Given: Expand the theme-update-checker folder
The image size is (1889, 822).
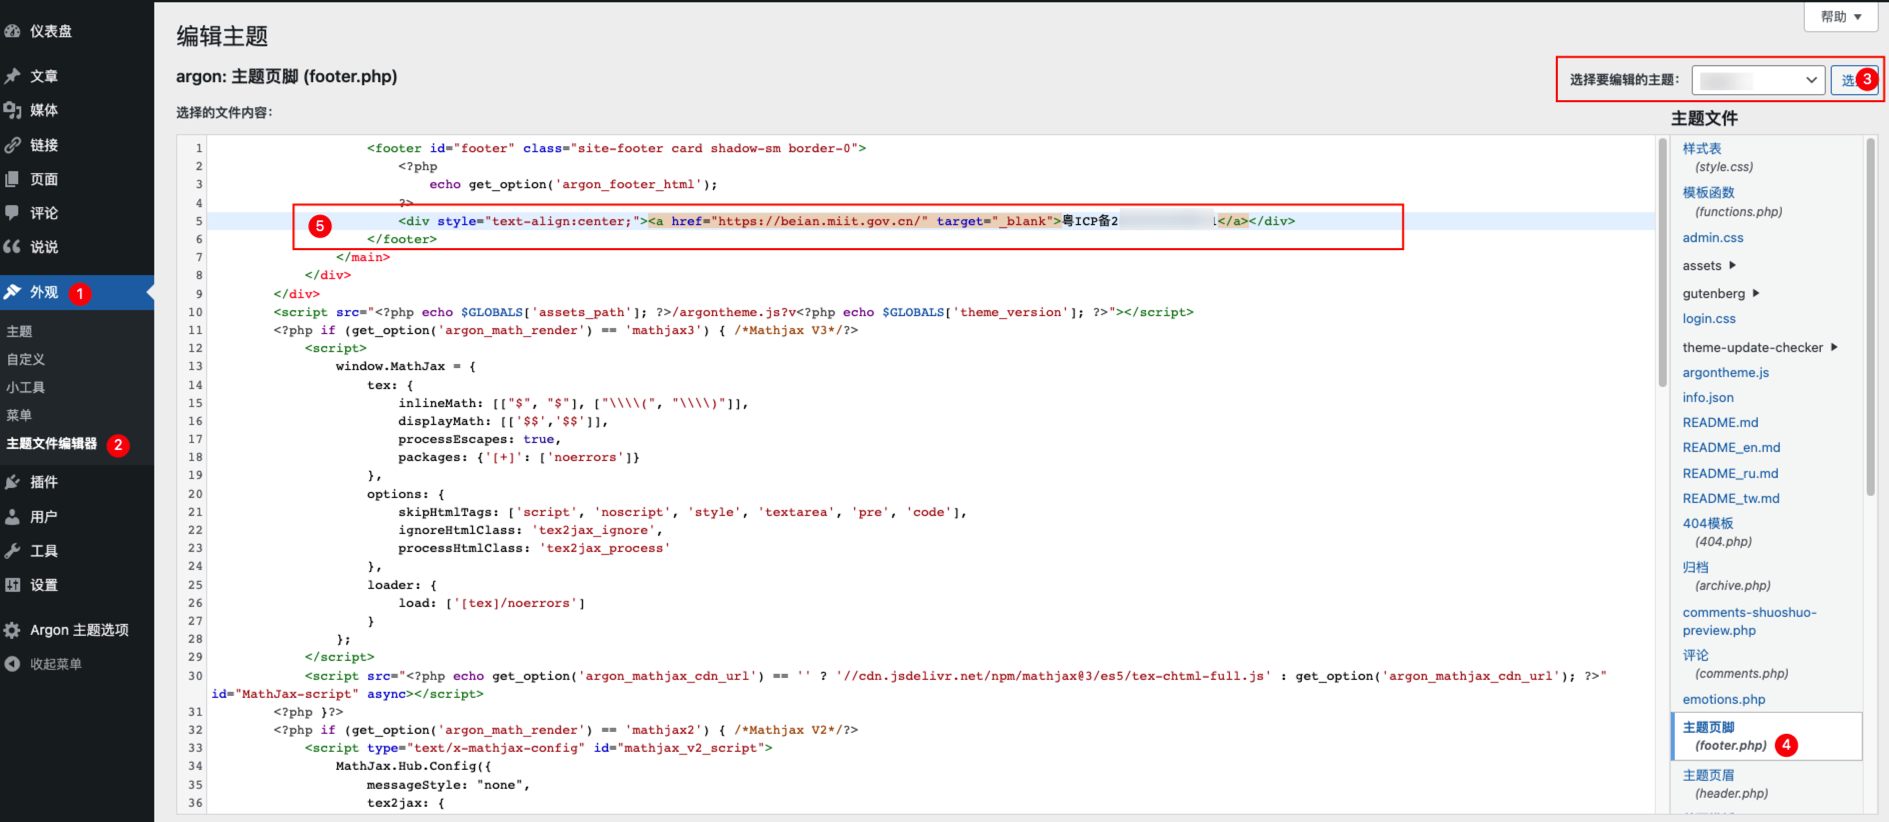Looking at the screenshot, I should (1760, 348).
